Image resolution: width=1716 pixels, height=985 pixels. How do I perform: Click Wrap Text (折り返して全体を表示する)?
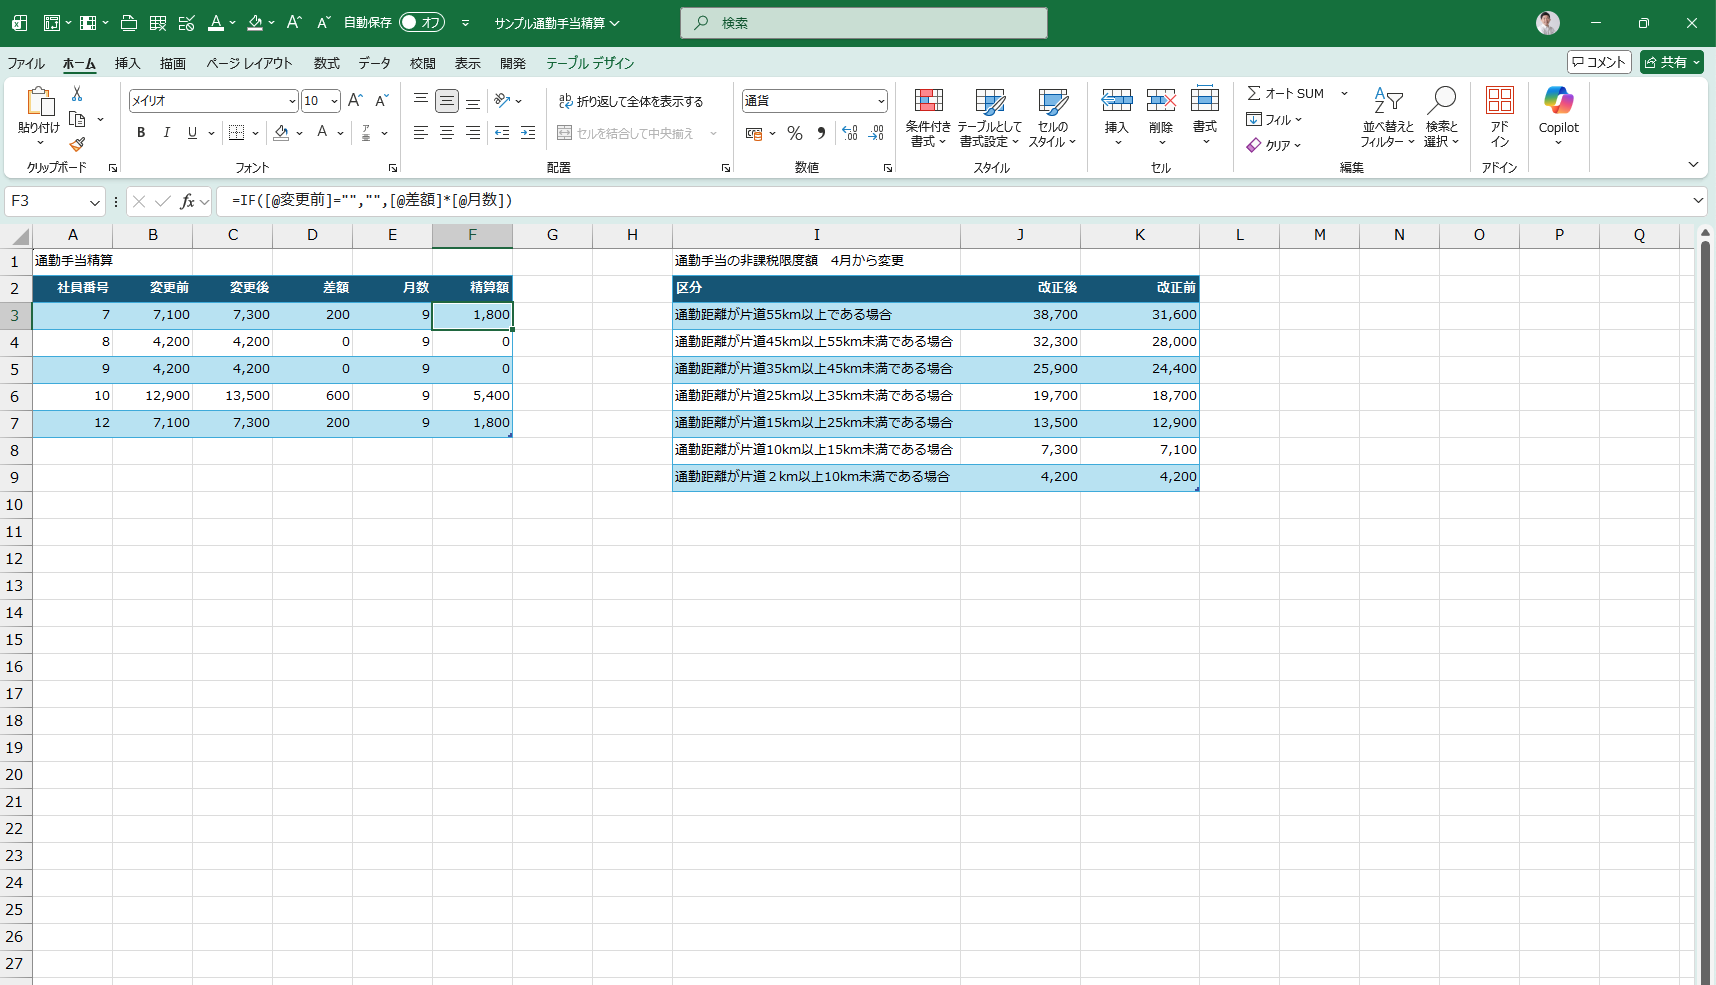tap(631, 101)
